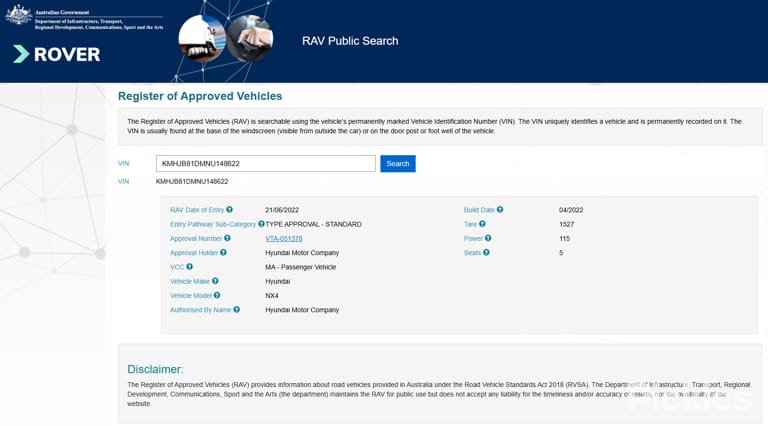The height and width of the screenshot is (426, 768).
Task: Click the info icon next to Approval Number
Action: (227, 238)
